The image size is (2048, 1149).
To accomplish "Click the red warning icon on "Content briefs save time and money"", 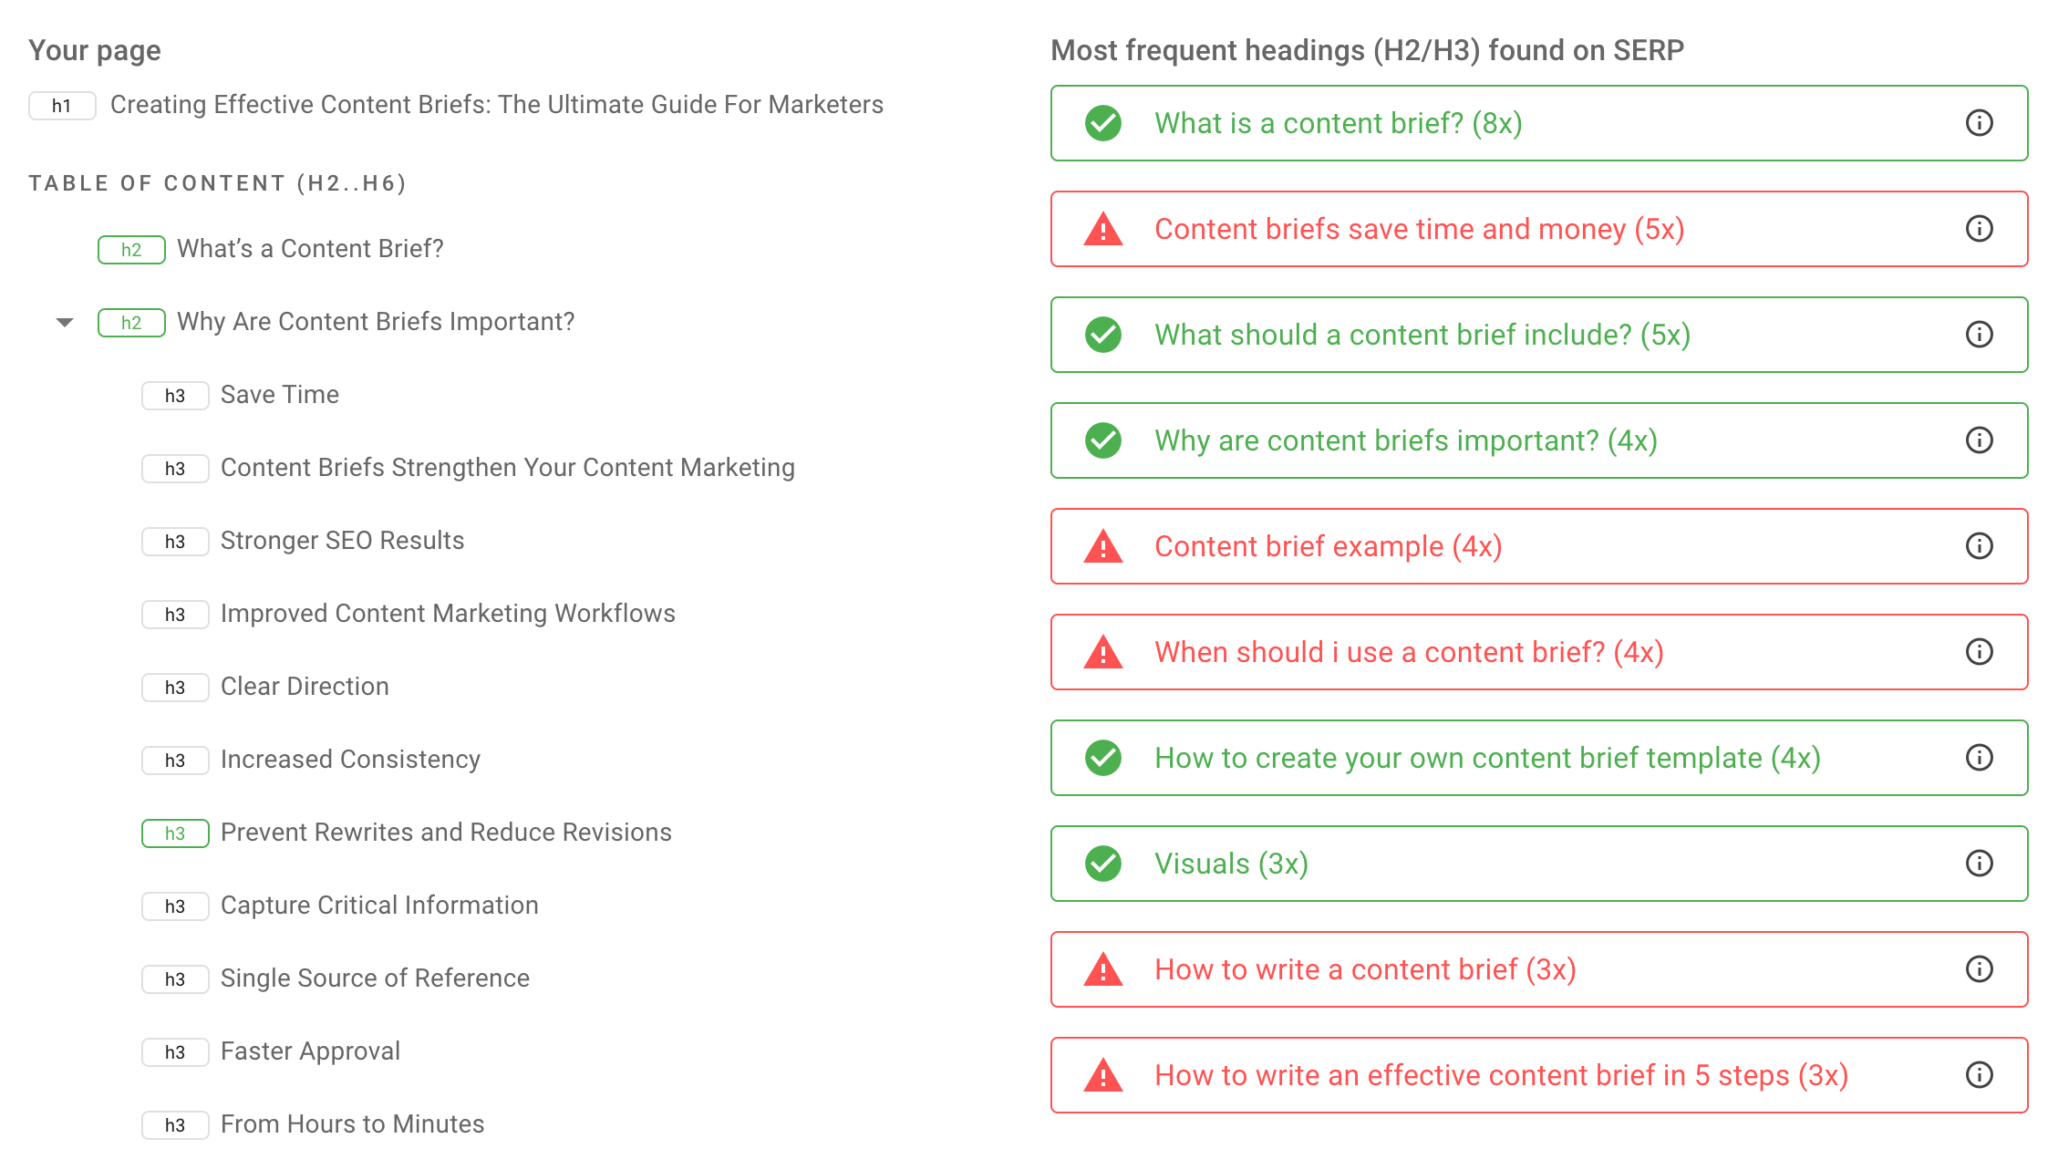I will point(1102,229).
